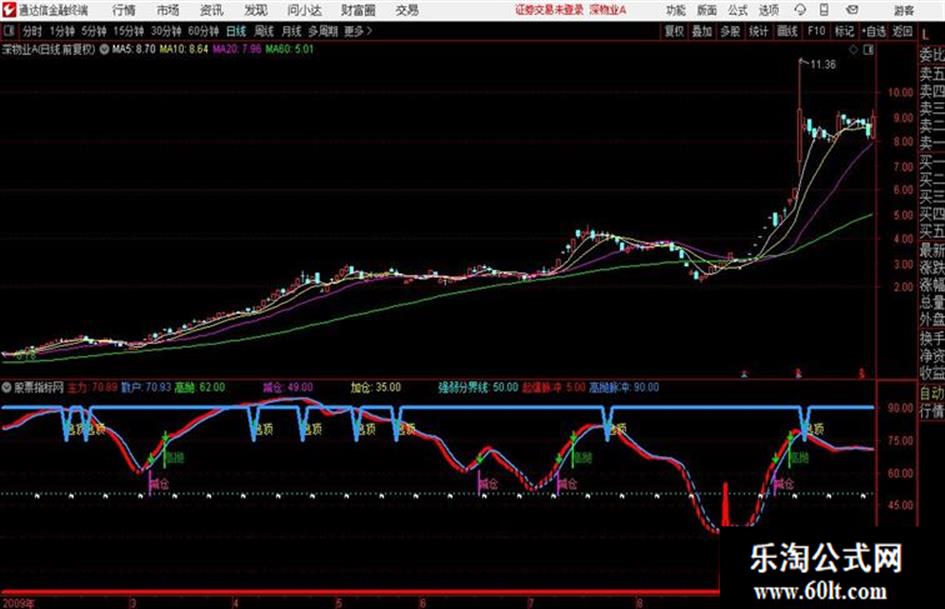Screen dimensions: 945x609
Task: Open F10 company info
Action: click(x=816, y=31)
